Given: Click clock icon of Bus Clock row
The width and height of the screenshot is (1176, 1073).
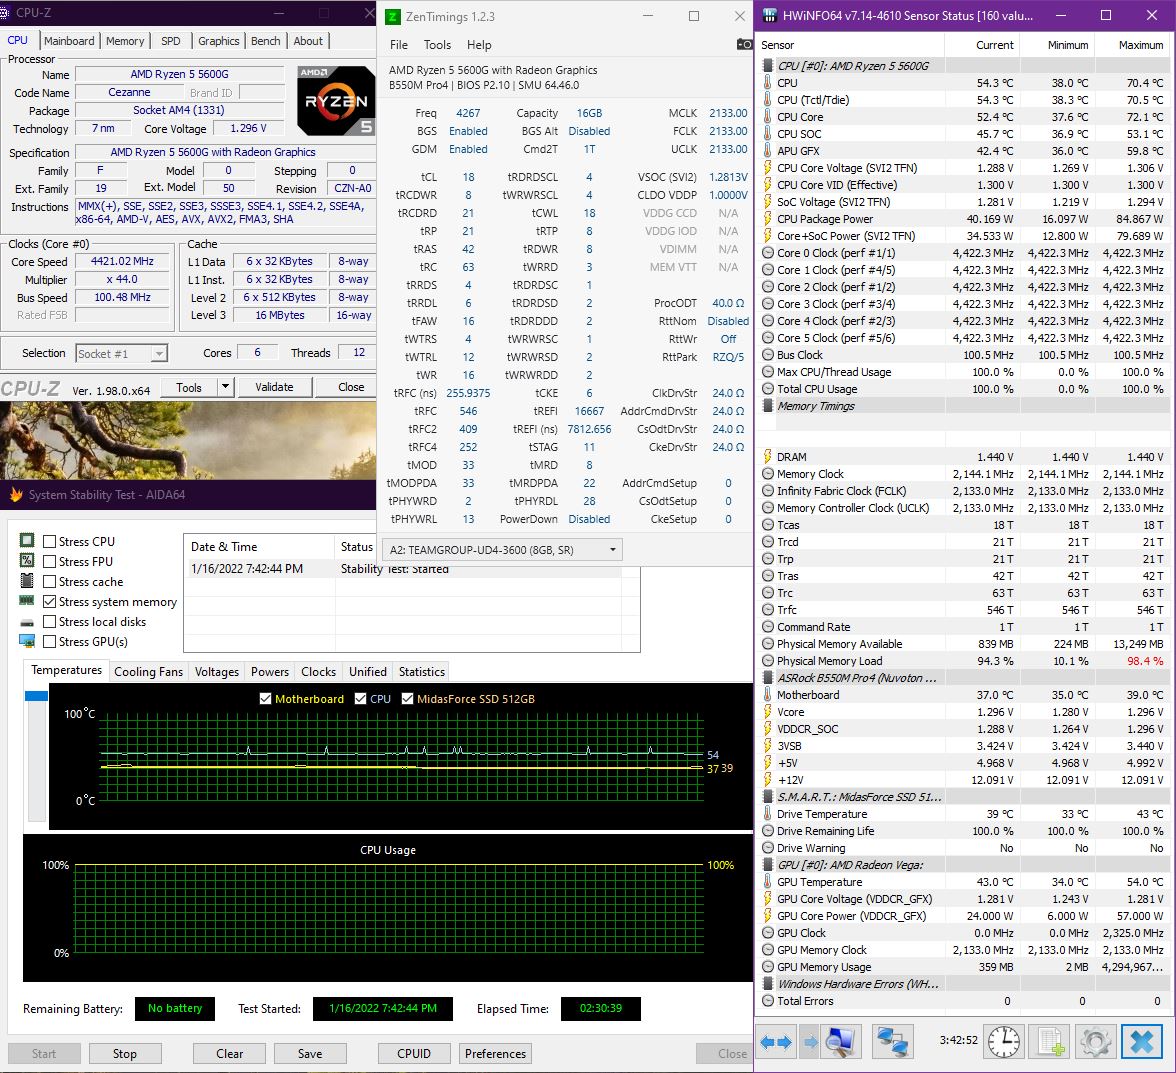Looking at the screenshot, I should point(767,355).
